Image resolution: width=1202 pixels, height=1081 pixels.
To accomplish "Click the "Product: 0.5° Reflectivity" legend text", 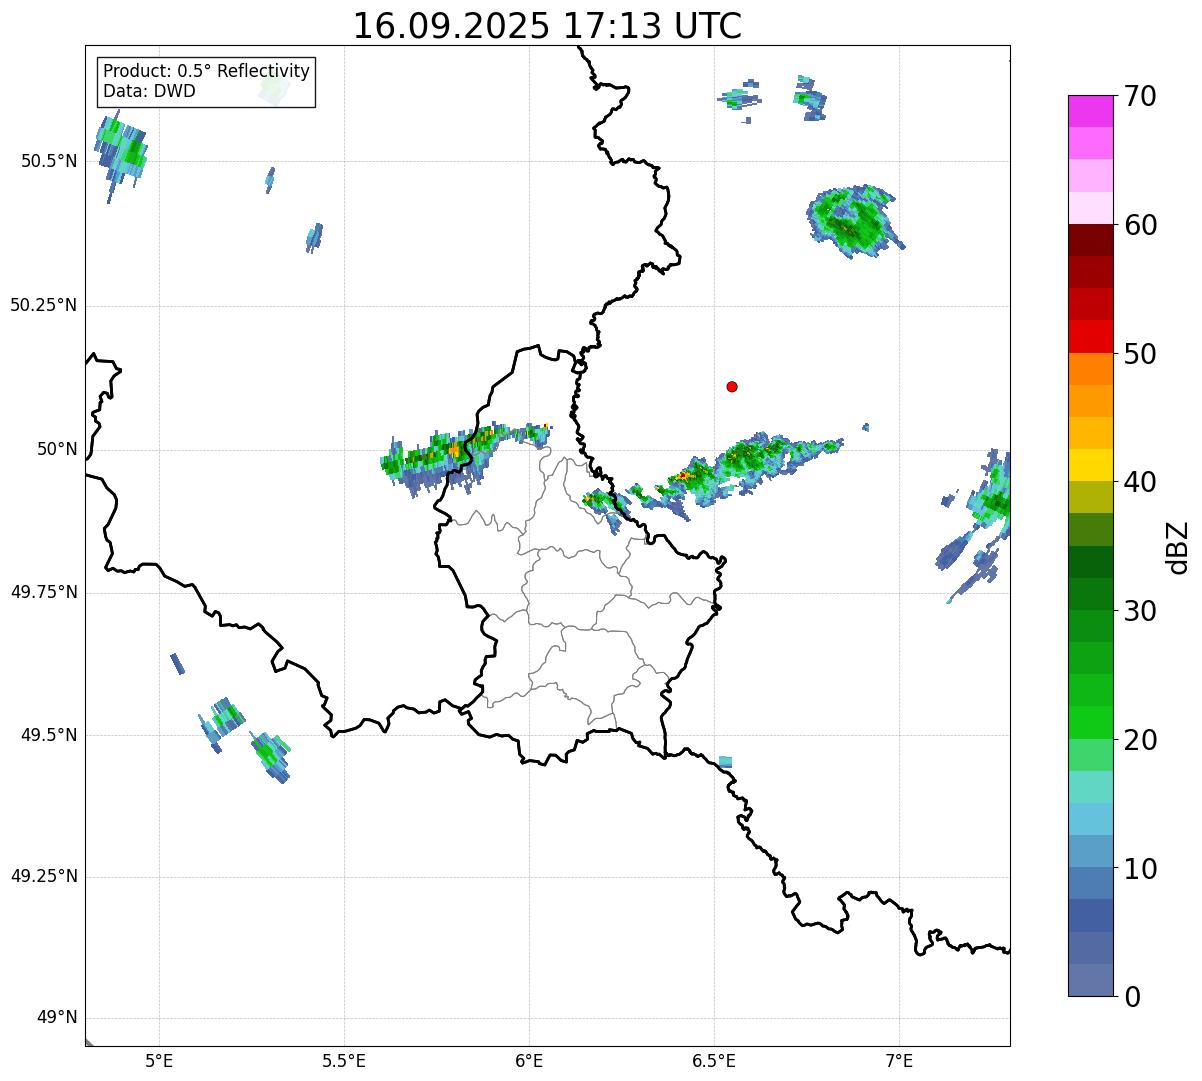I will point(206,71).
